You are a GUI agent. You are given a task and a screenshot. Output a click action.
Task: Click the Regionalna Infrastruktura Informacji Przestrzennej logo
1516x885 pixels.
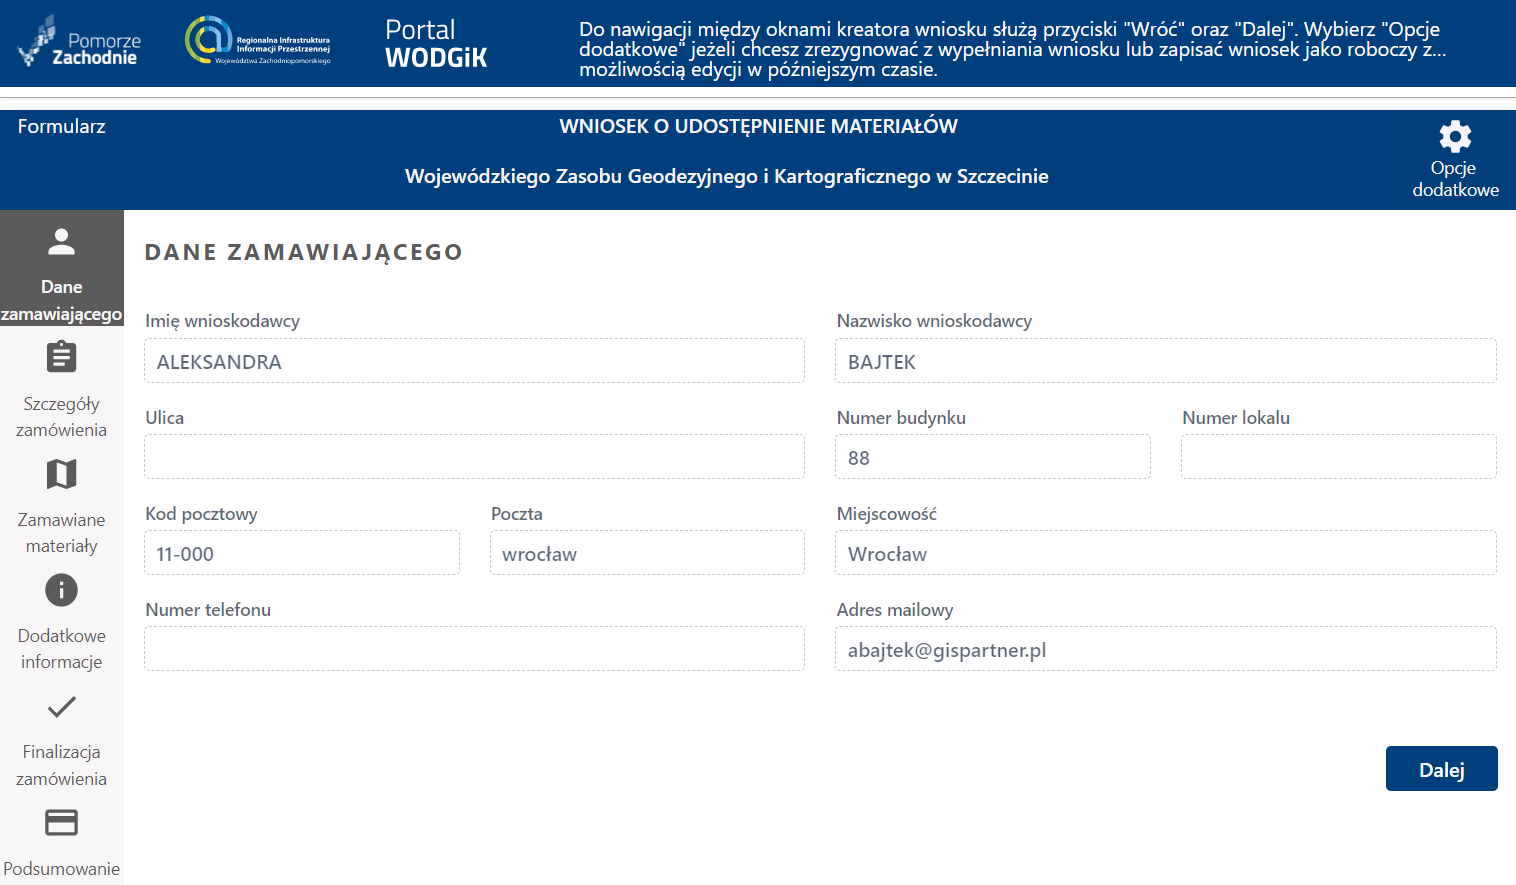[x=258, y=42]
